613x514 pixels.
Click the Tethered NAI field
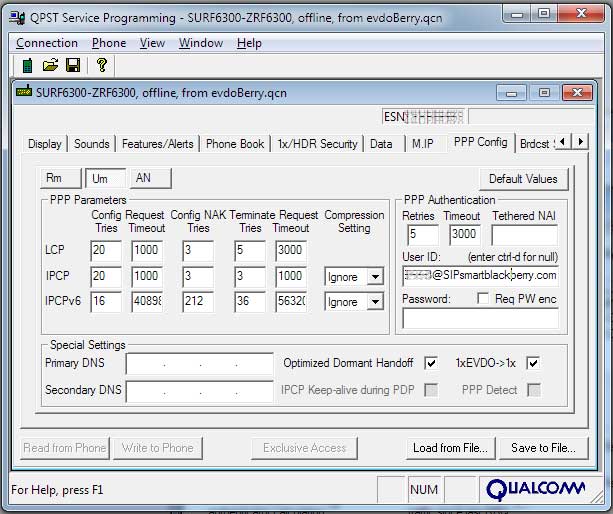click(525, 235)
